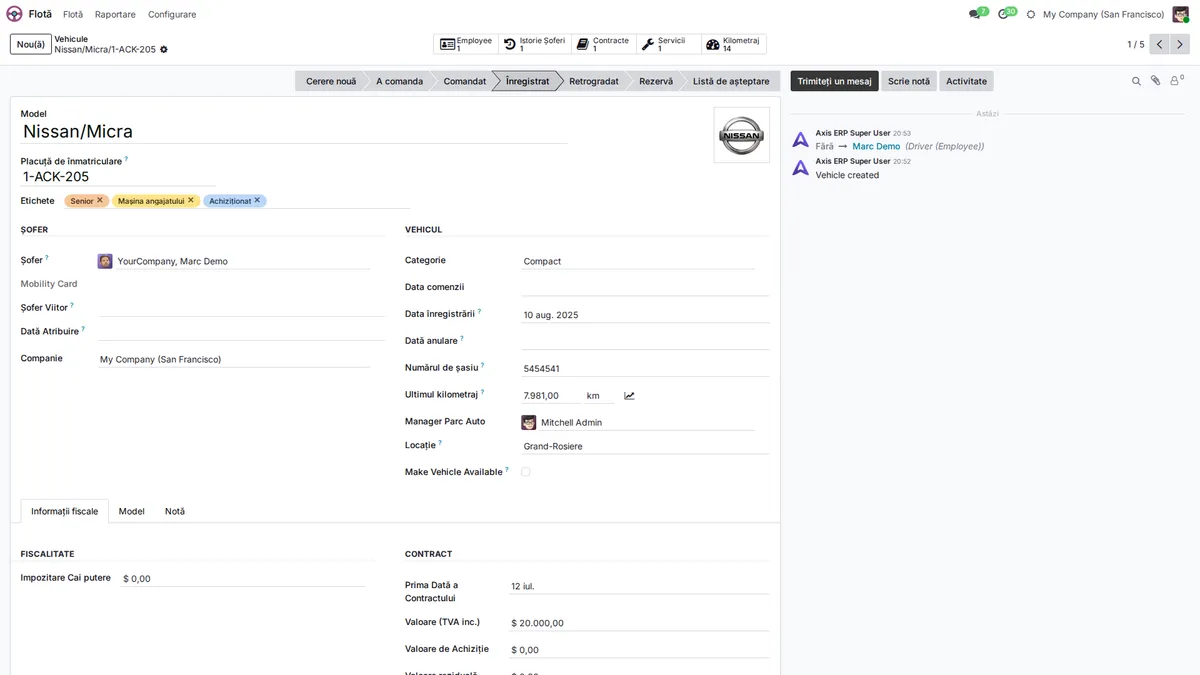Search messages in the chatter
1200x675 pixels.
point(1136,81)
